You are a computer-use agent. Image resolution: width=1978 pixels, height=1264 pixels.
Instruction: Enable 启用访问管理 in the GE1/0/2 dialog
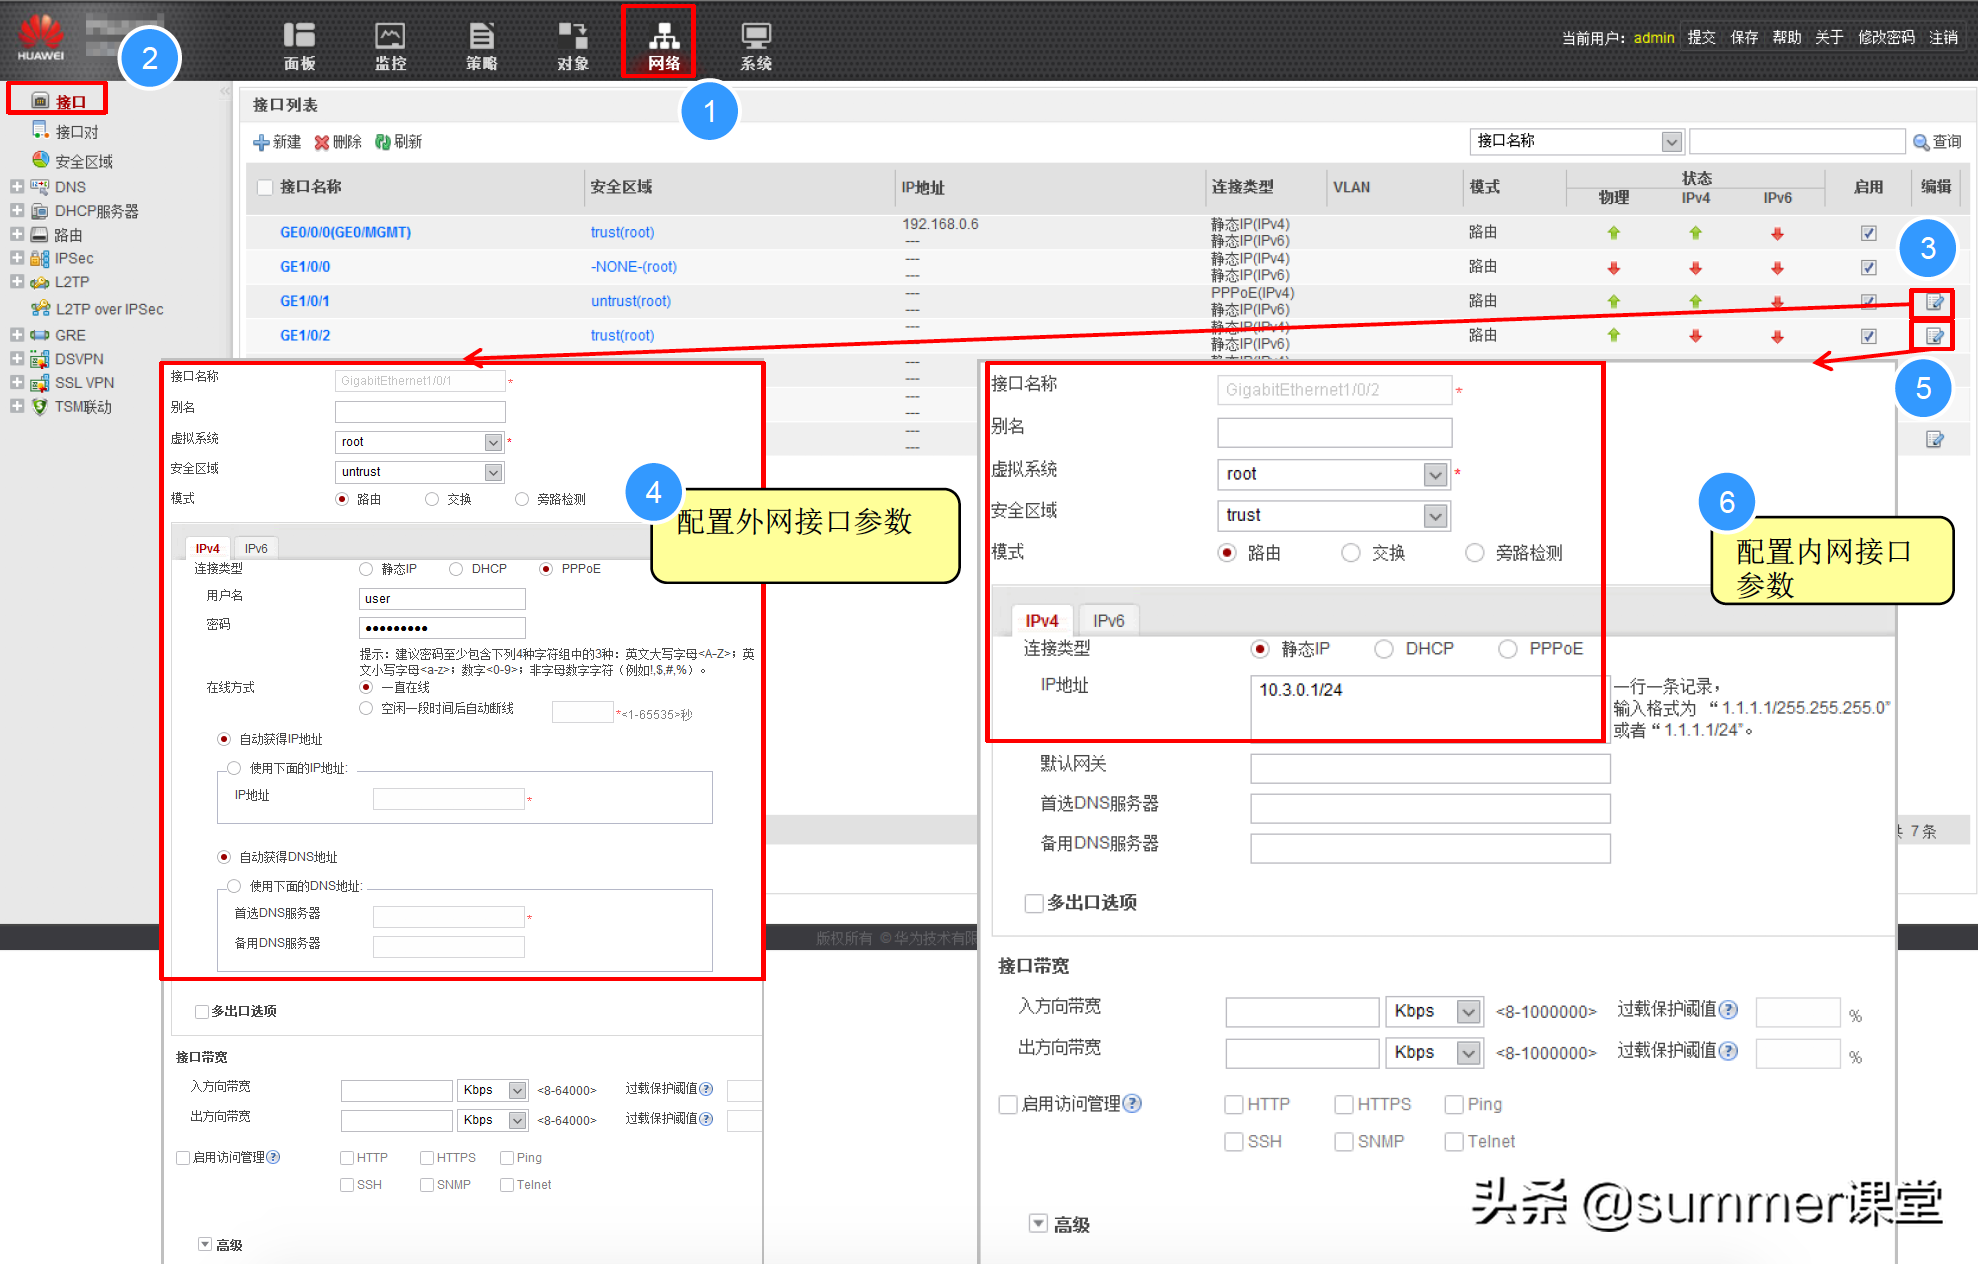(1008, 1104)
